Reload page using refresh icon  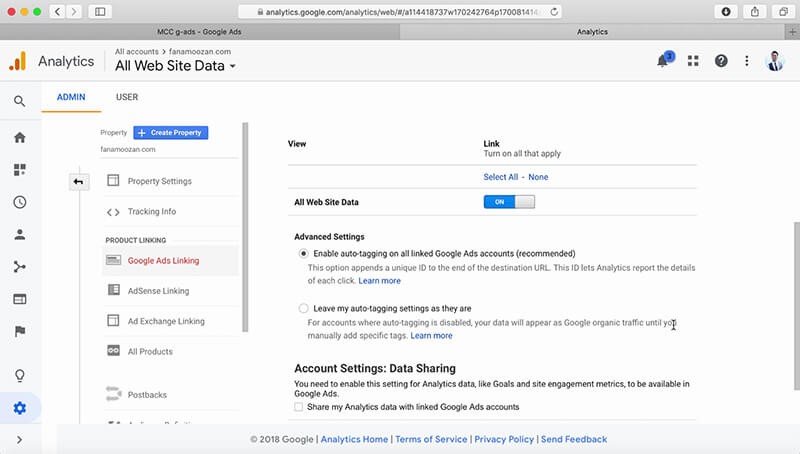pos(554,12)
